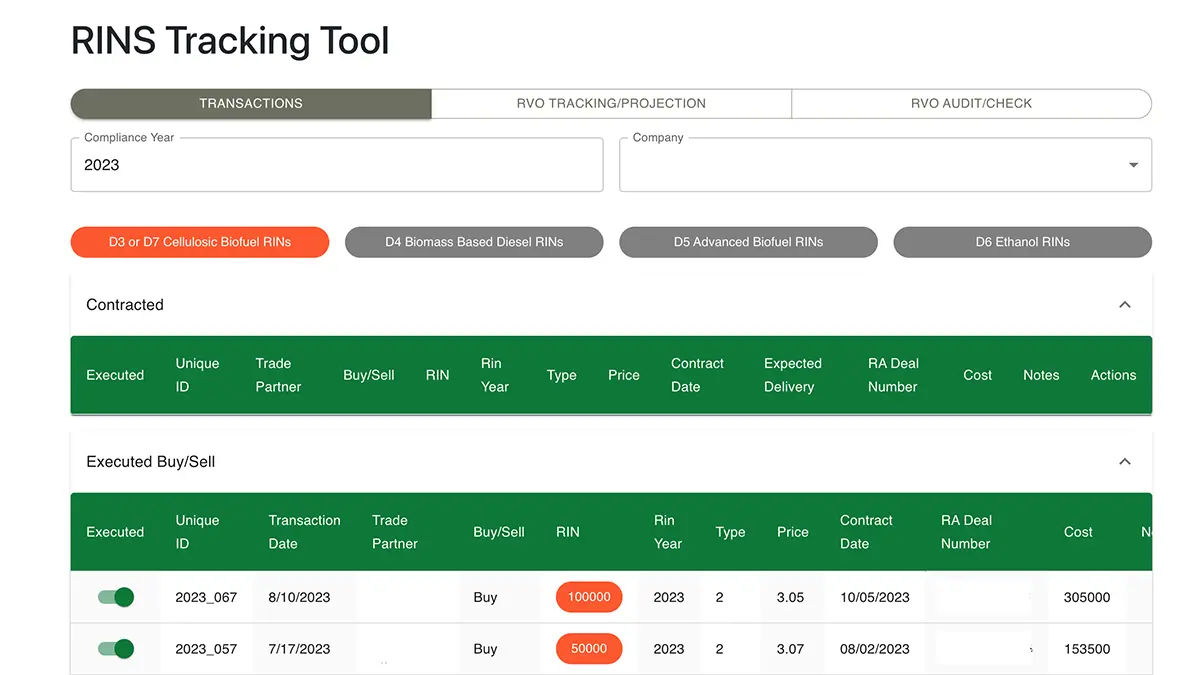The image size is (1200, 675).
Task: Toggle Executed switch for 2023_067
Action: (116, 597)
